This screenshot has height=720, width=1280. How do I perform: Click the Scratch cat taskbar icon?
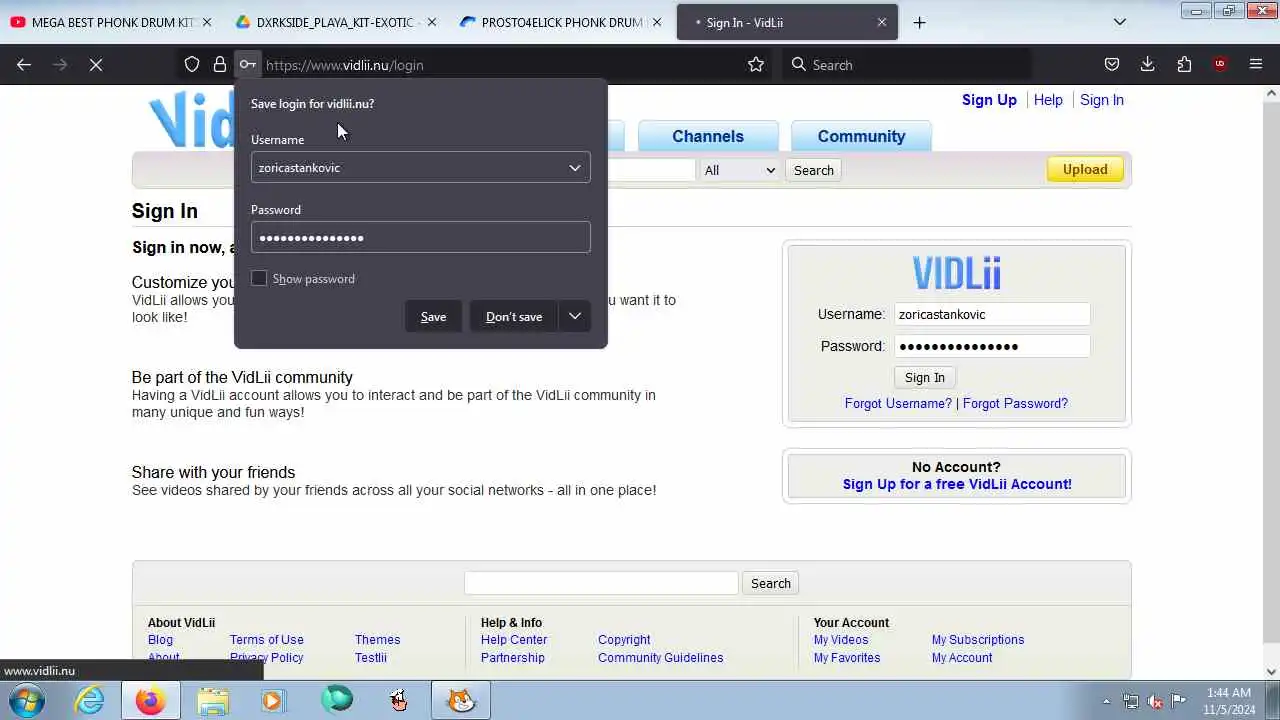click(x=461, y=701)
